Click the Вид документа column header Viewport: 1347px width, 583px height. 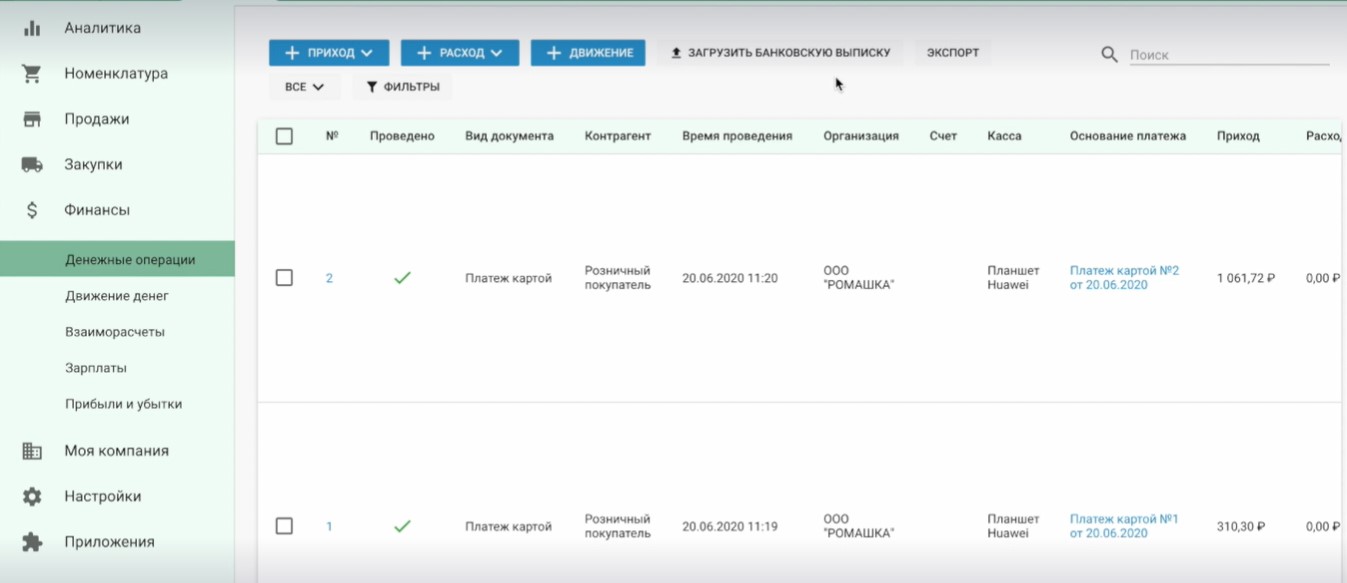509,136
